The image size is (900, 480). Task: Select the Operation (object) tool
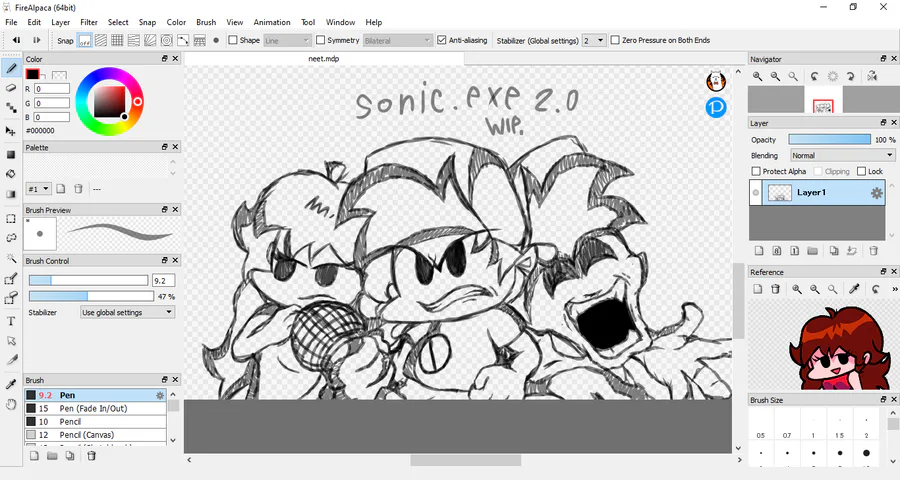11,341
